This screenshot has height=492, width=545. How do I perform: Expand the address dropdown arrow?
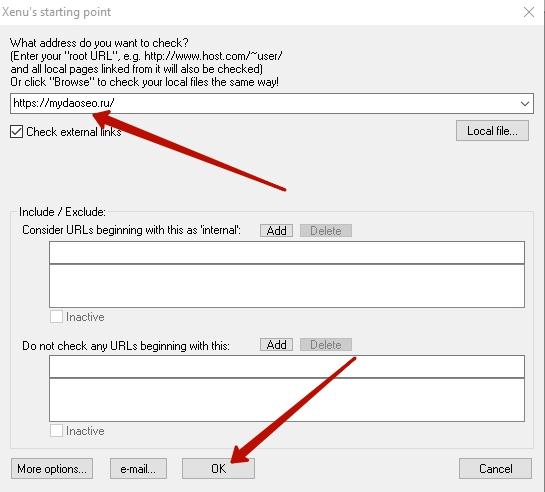(x=525, y=104)
